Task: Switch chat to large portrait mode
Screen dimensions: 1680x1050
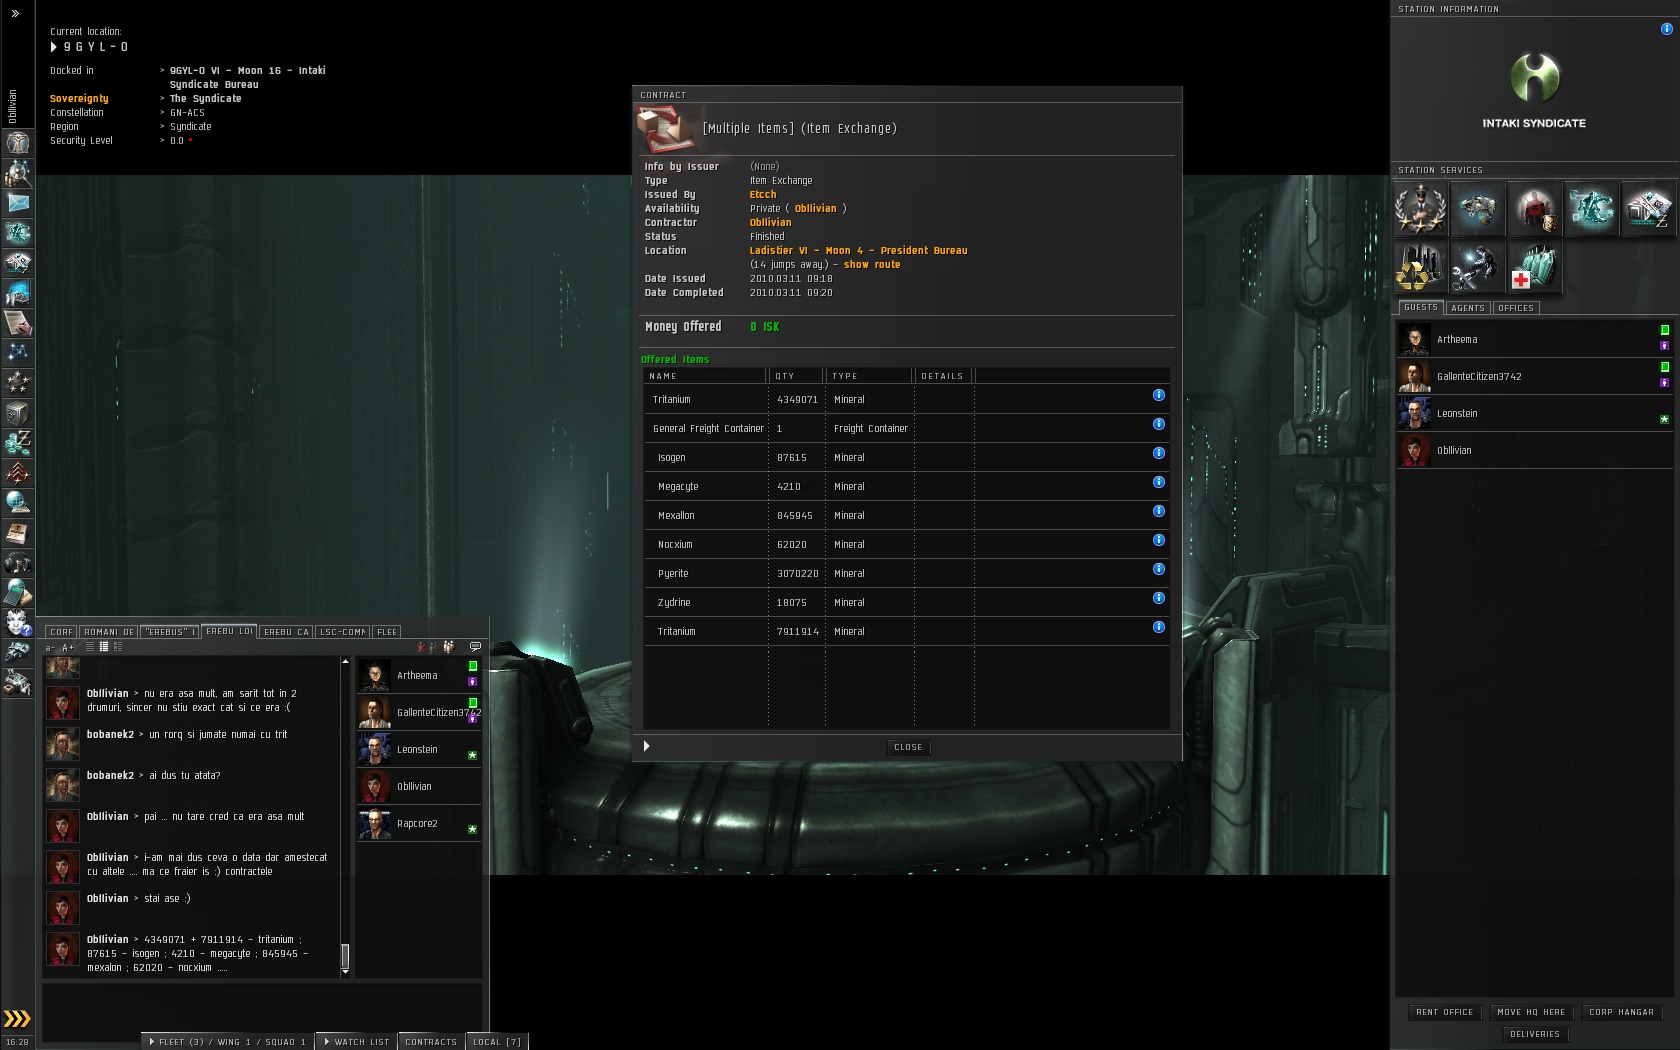Action: (117, 647)
